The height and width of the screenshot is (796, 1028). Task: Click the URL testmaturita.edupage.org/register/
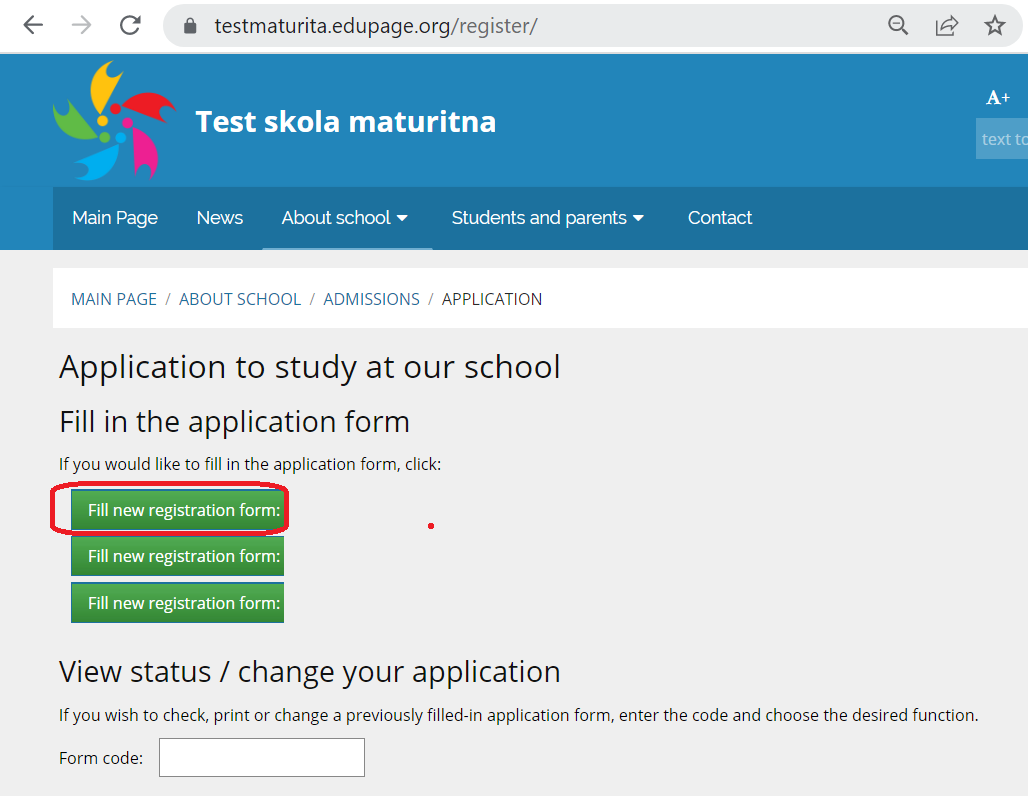click(x=376, y=26)
